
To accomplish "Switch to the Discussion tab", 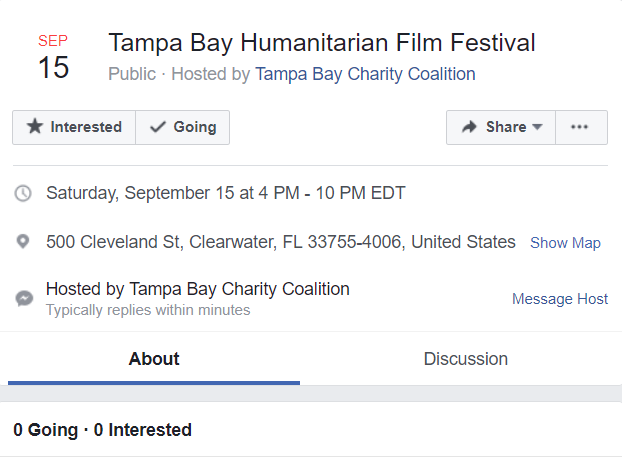I will click(x=466, y=359).
